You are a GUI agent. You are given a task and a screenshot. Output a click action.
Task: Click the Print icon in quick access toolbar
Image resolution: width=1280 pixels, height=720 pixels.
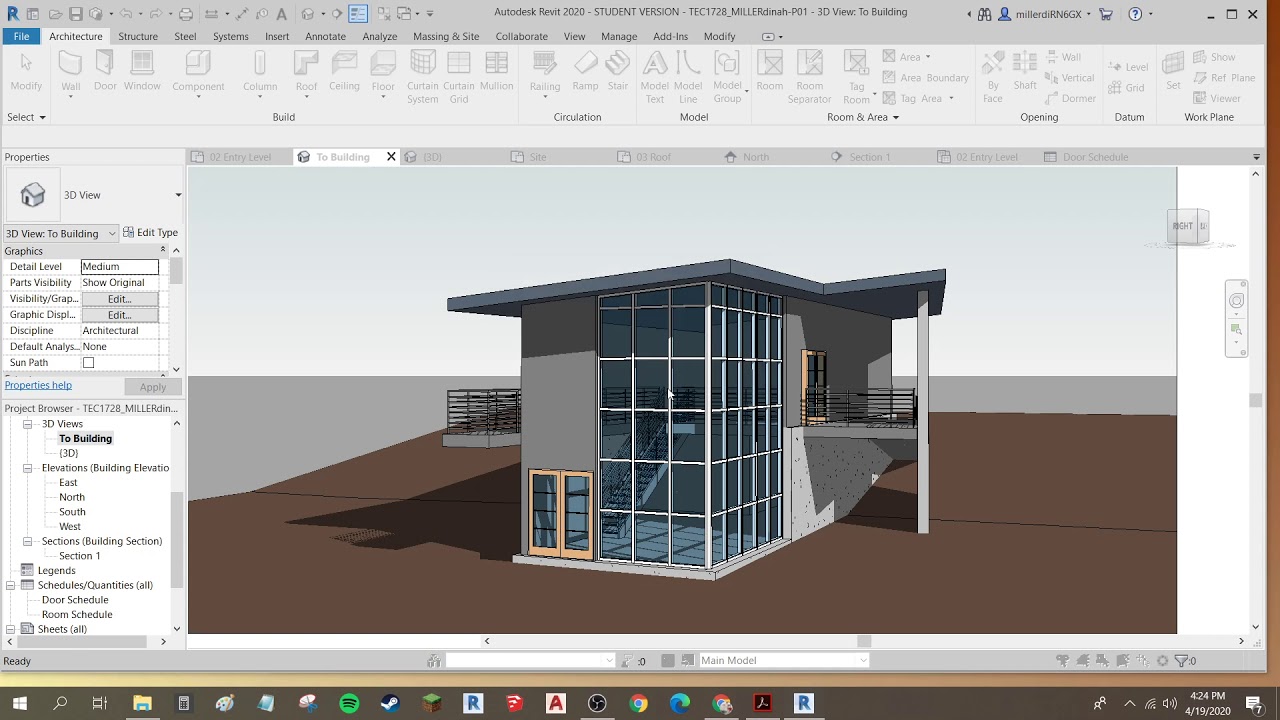(185, 14)
